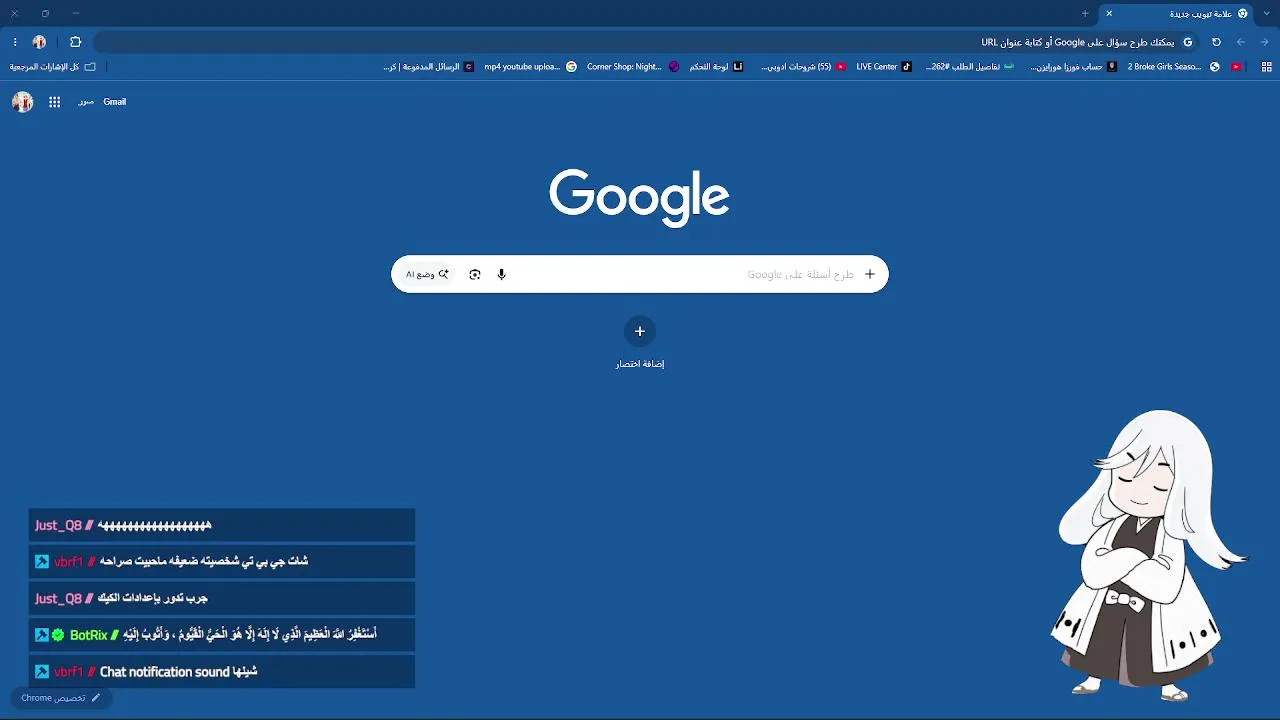Open the YouTube bookmark icon next to the apps grid

(1237, 67)
